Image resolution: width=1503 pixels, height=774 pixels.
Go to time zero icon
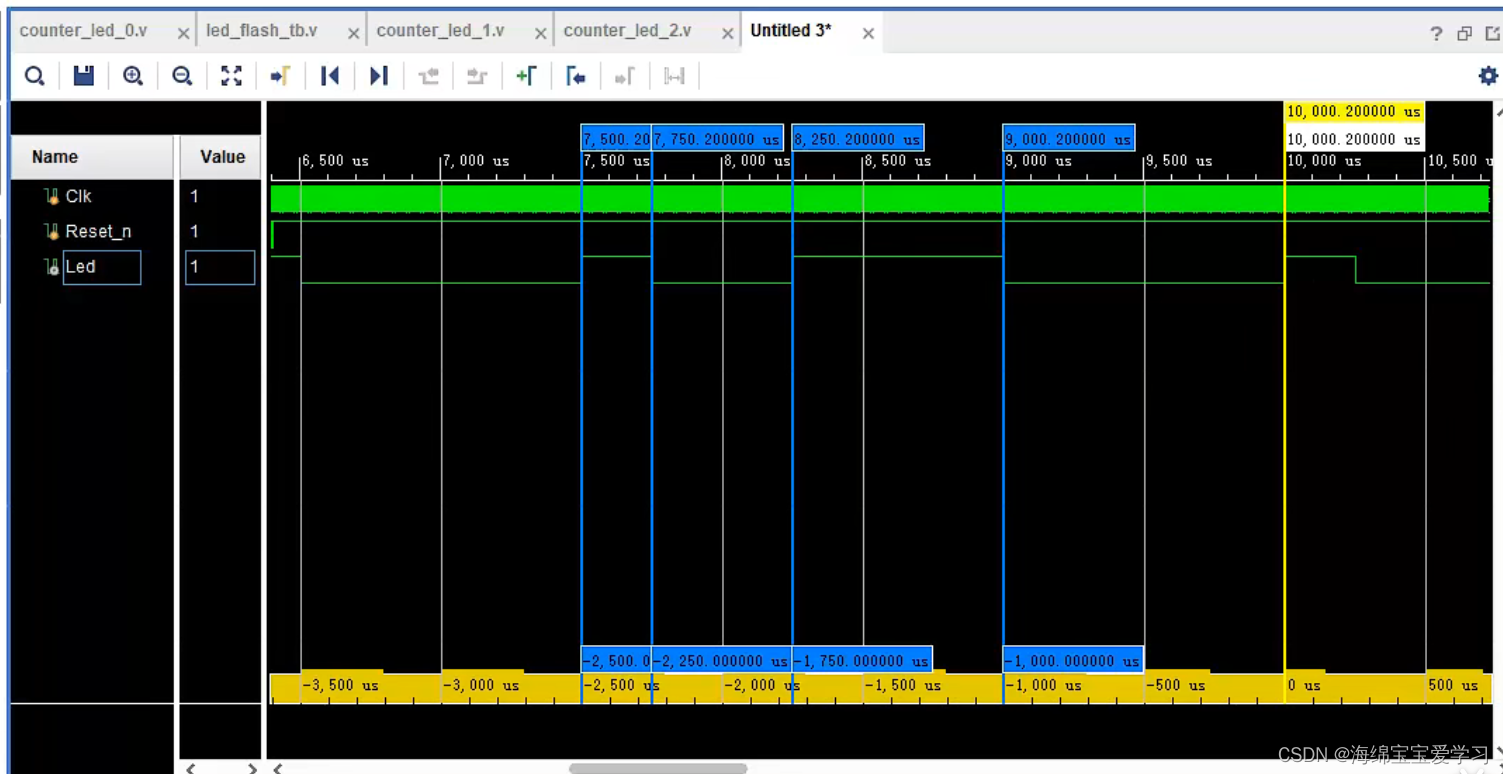coord(329,76)
